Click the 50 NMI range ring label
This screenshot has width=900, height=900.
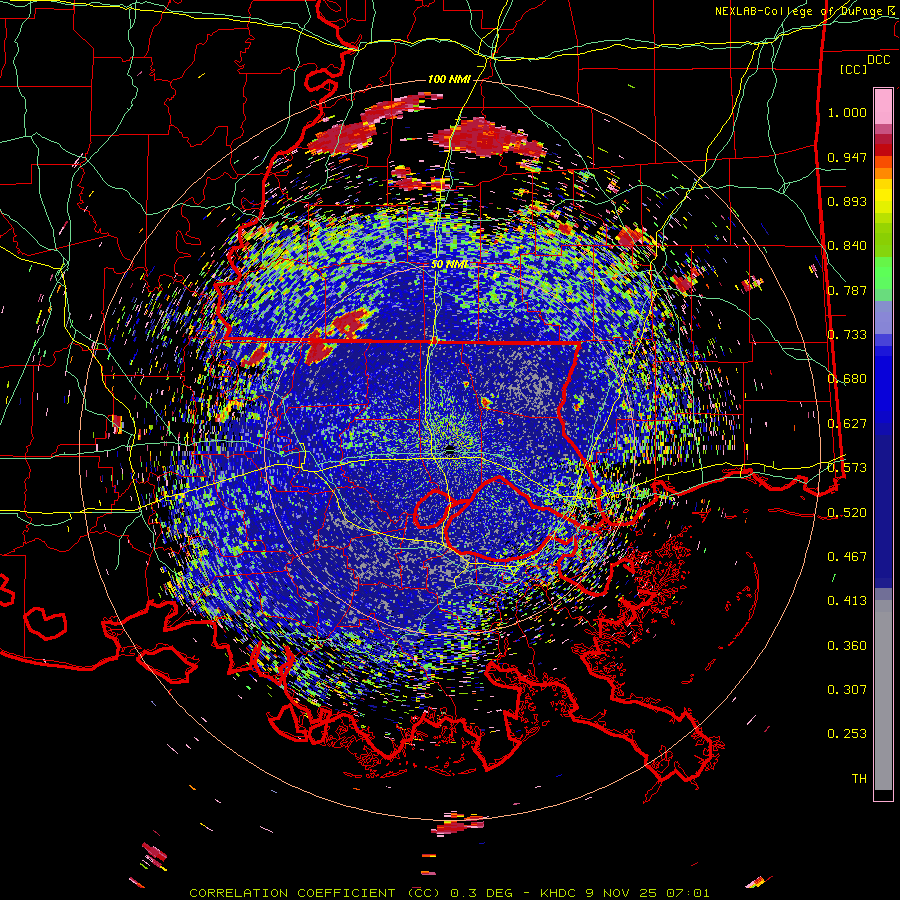tap(449, 264)
